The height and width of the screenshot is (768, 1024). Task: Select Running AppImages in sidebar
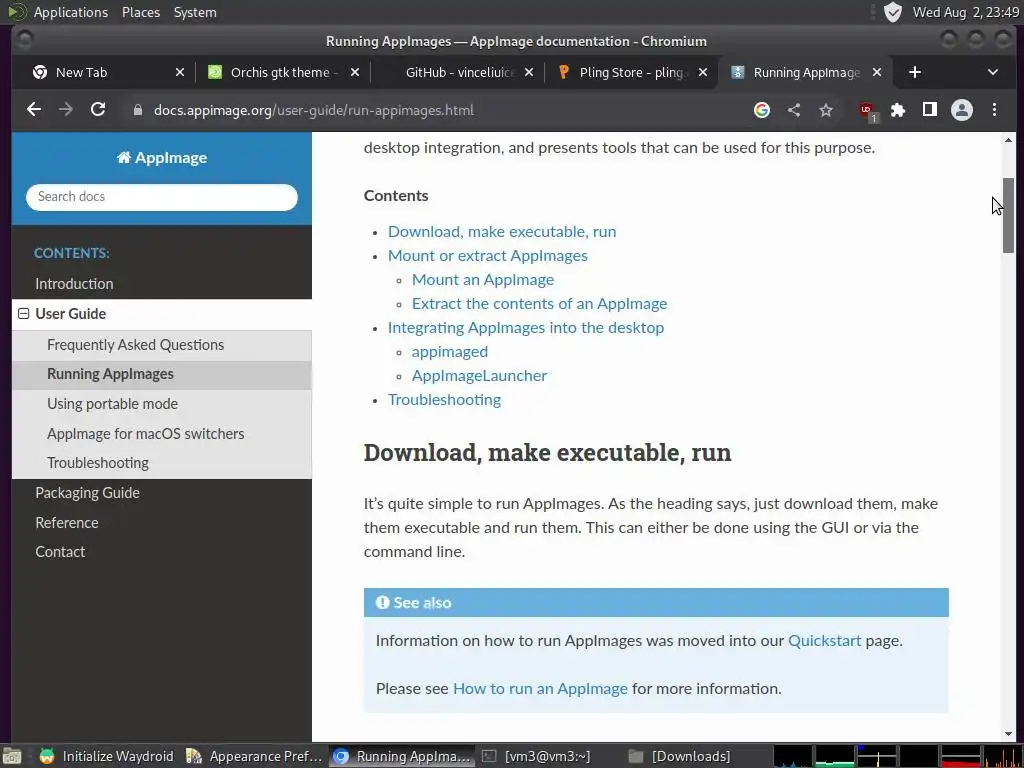110,374
